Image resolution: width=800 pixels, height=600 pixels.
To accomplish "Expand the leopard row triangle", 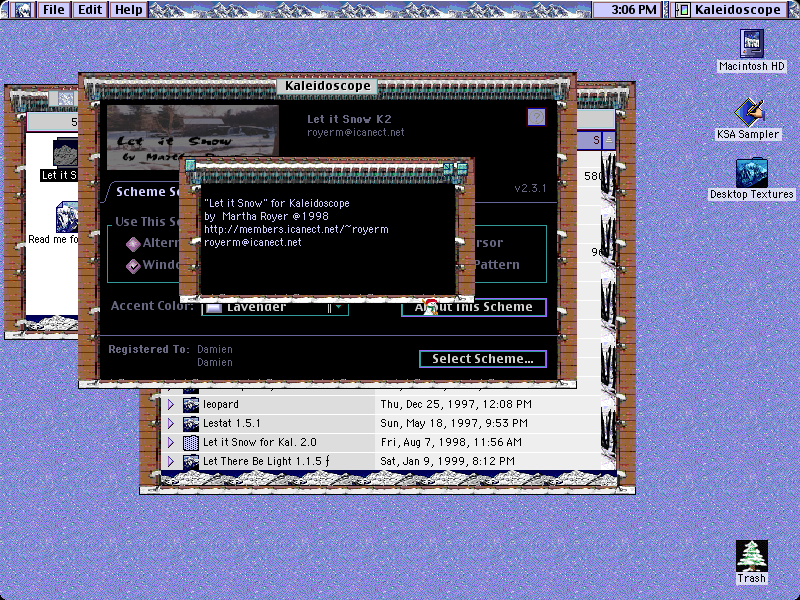I will tap(171, 405).
